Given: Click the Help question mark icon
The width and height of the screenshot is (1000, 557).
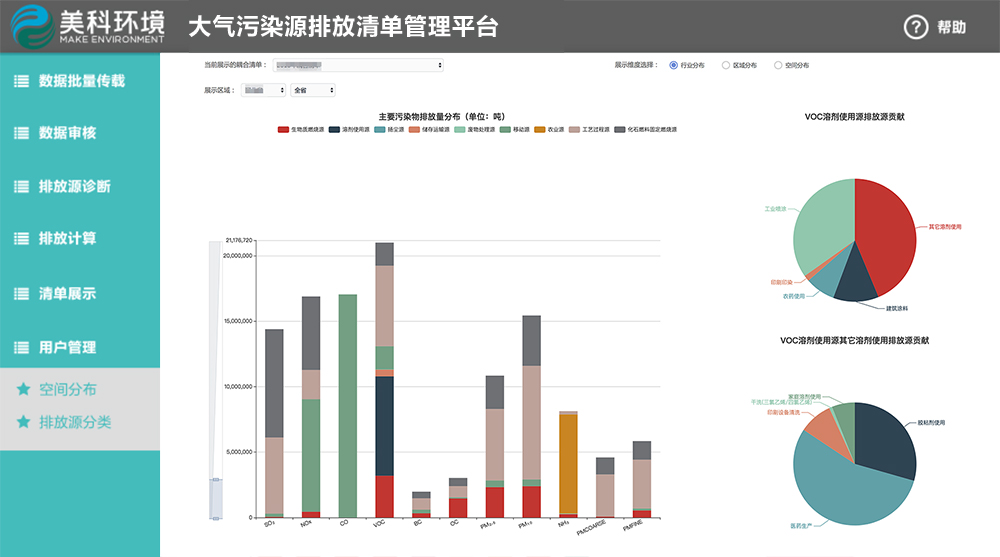Looking at the screenshot, I should click(916, 28).
